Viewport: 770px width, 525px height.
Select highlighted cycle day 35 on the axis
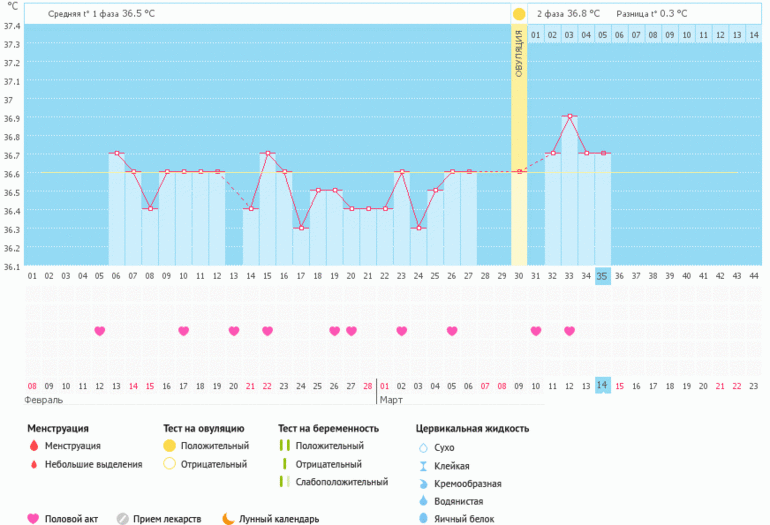point(602,276)
